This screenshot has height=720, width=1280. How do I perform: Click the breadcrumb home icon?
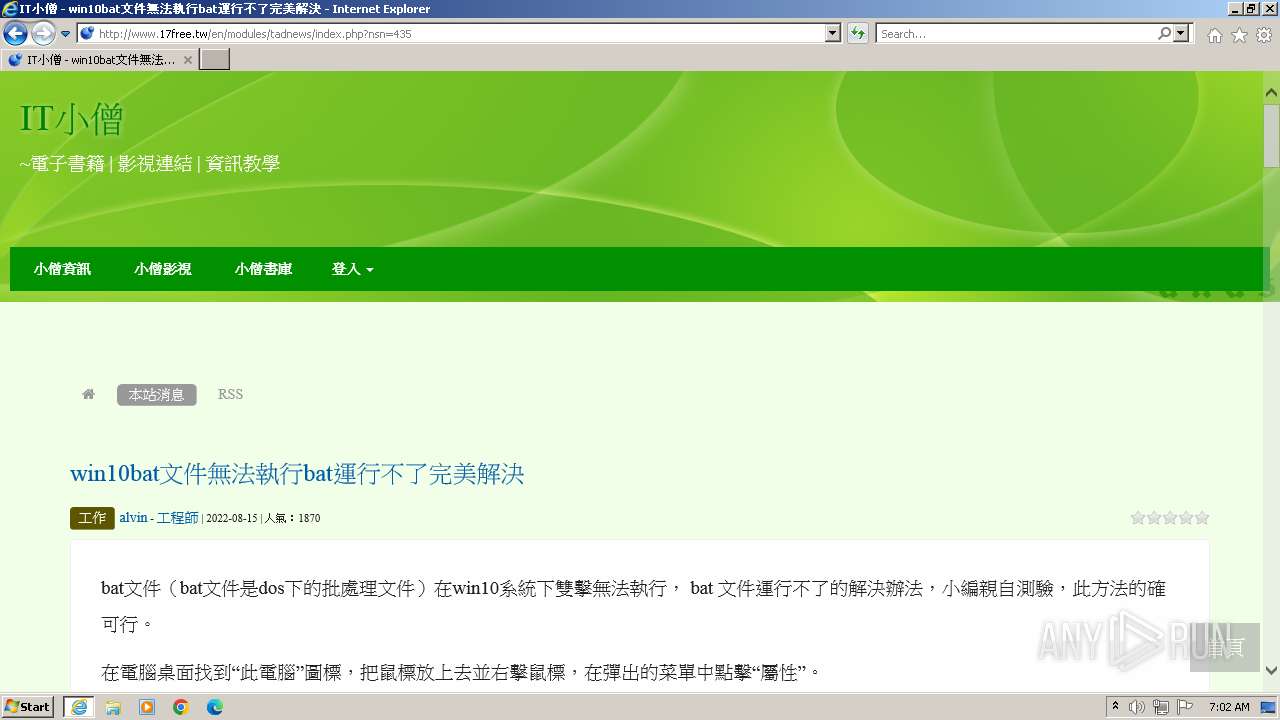click(89, 394)
